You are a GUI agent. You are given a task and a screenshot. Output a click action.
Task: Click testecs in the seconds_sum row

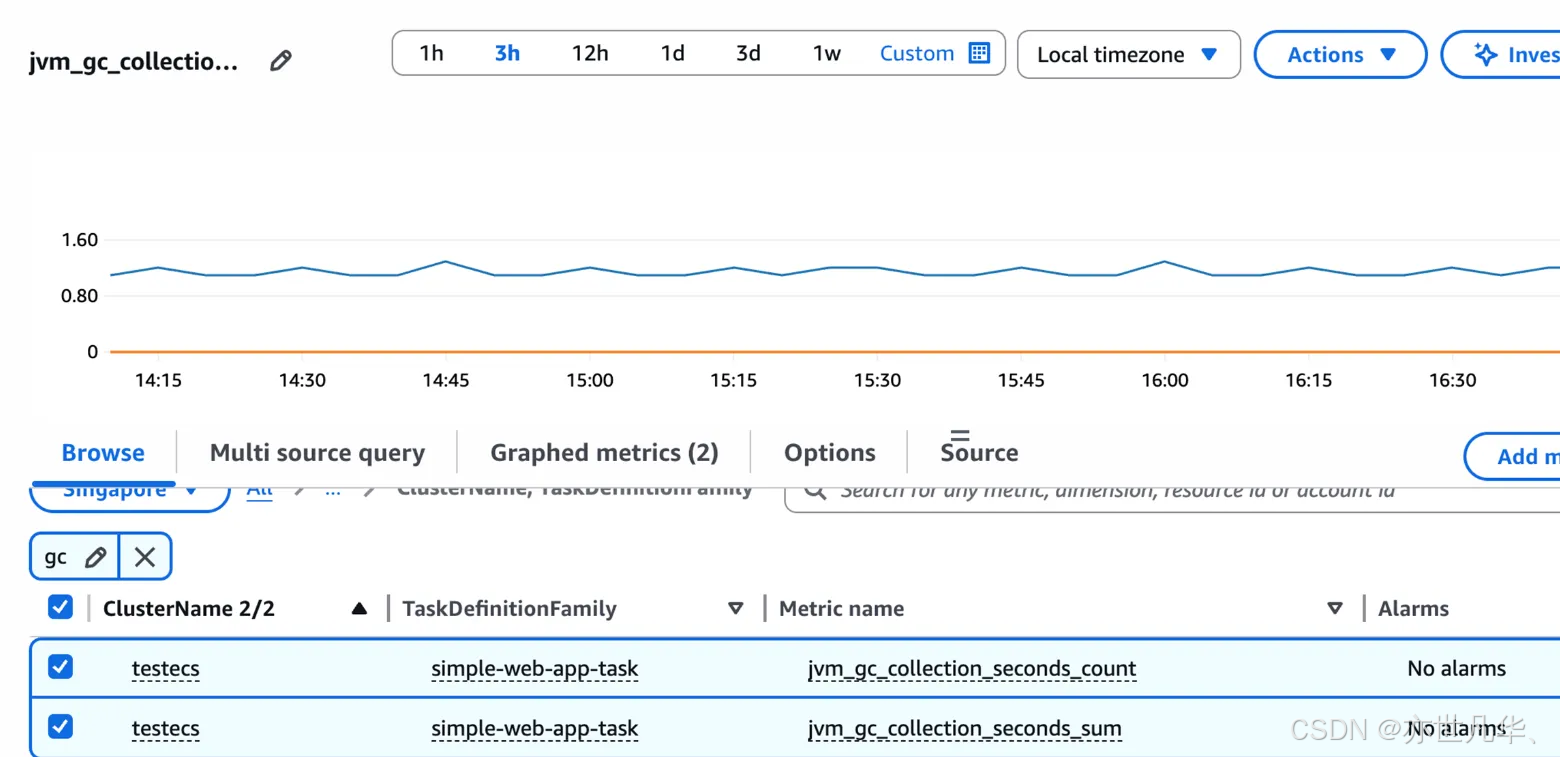[165, 728]
